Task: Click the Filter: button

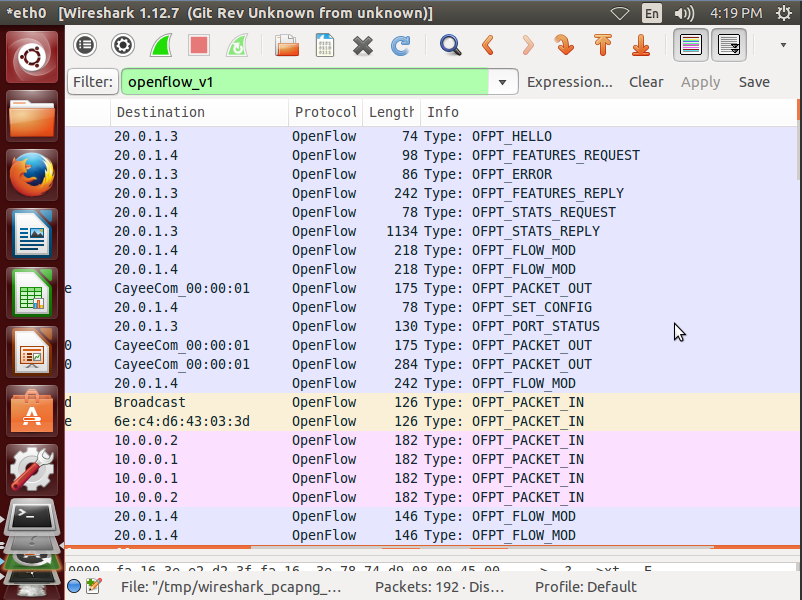Action: (93, 82)
